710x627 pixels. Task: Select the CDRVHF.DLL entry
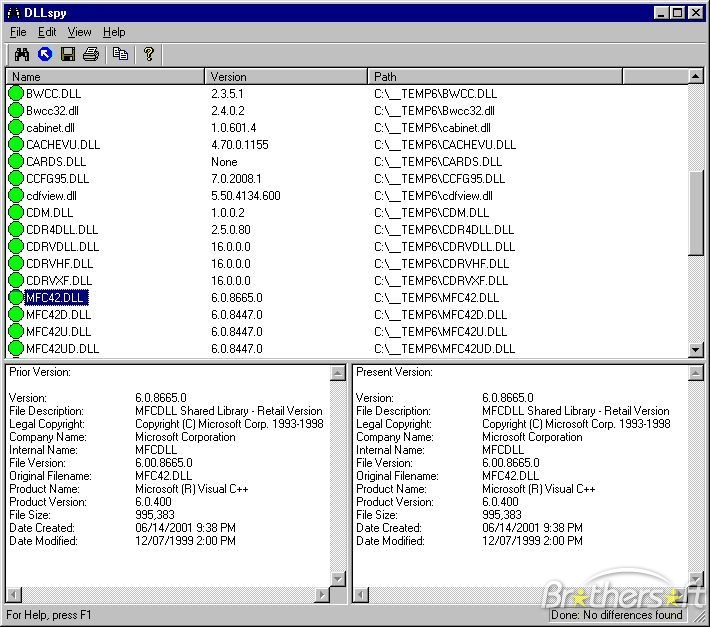[59, 263]
